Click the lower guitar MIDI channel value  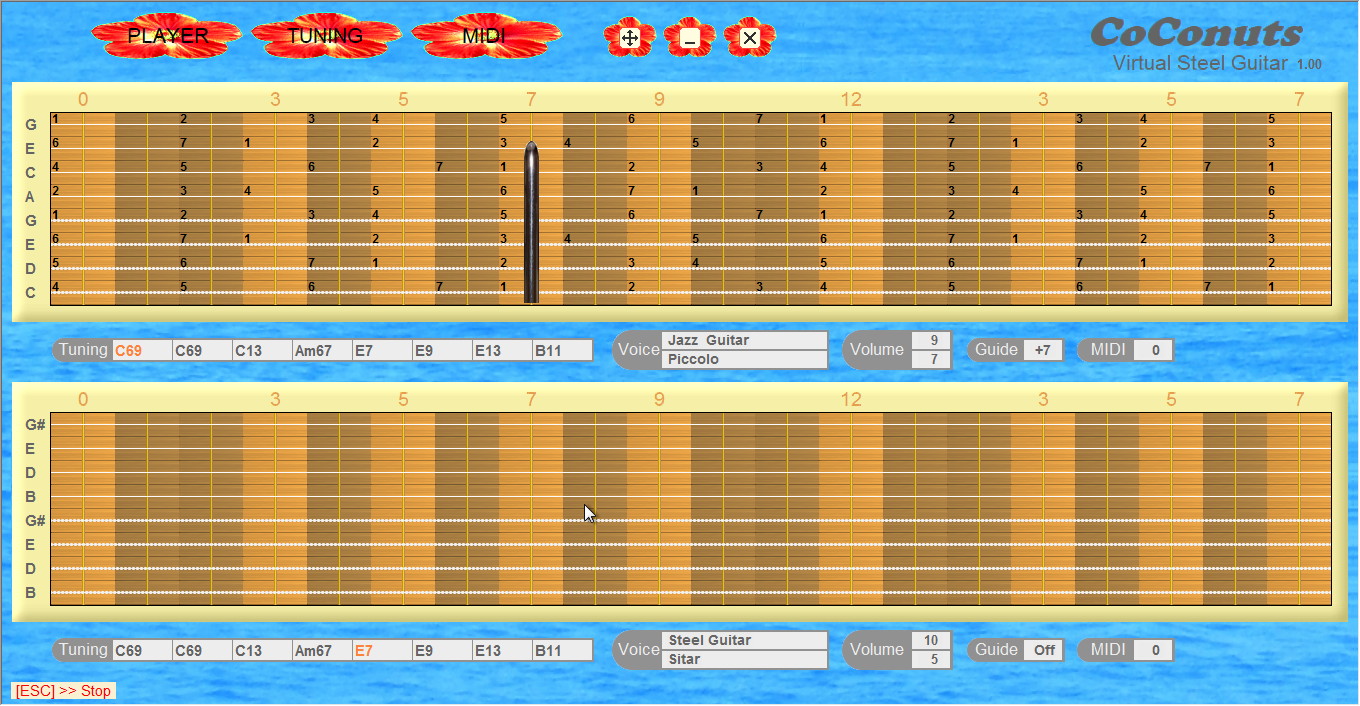tap(1155, 650)
